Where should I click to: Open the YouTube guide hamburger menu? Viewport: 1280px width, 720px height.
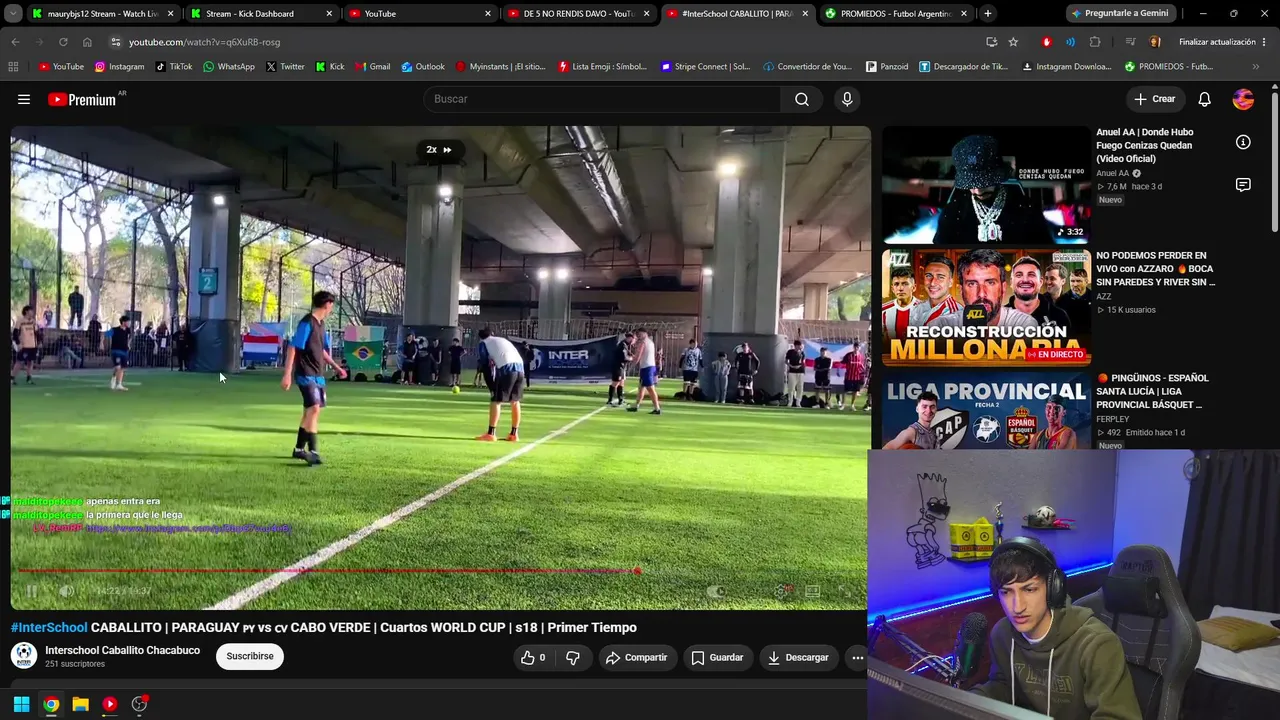24,99
